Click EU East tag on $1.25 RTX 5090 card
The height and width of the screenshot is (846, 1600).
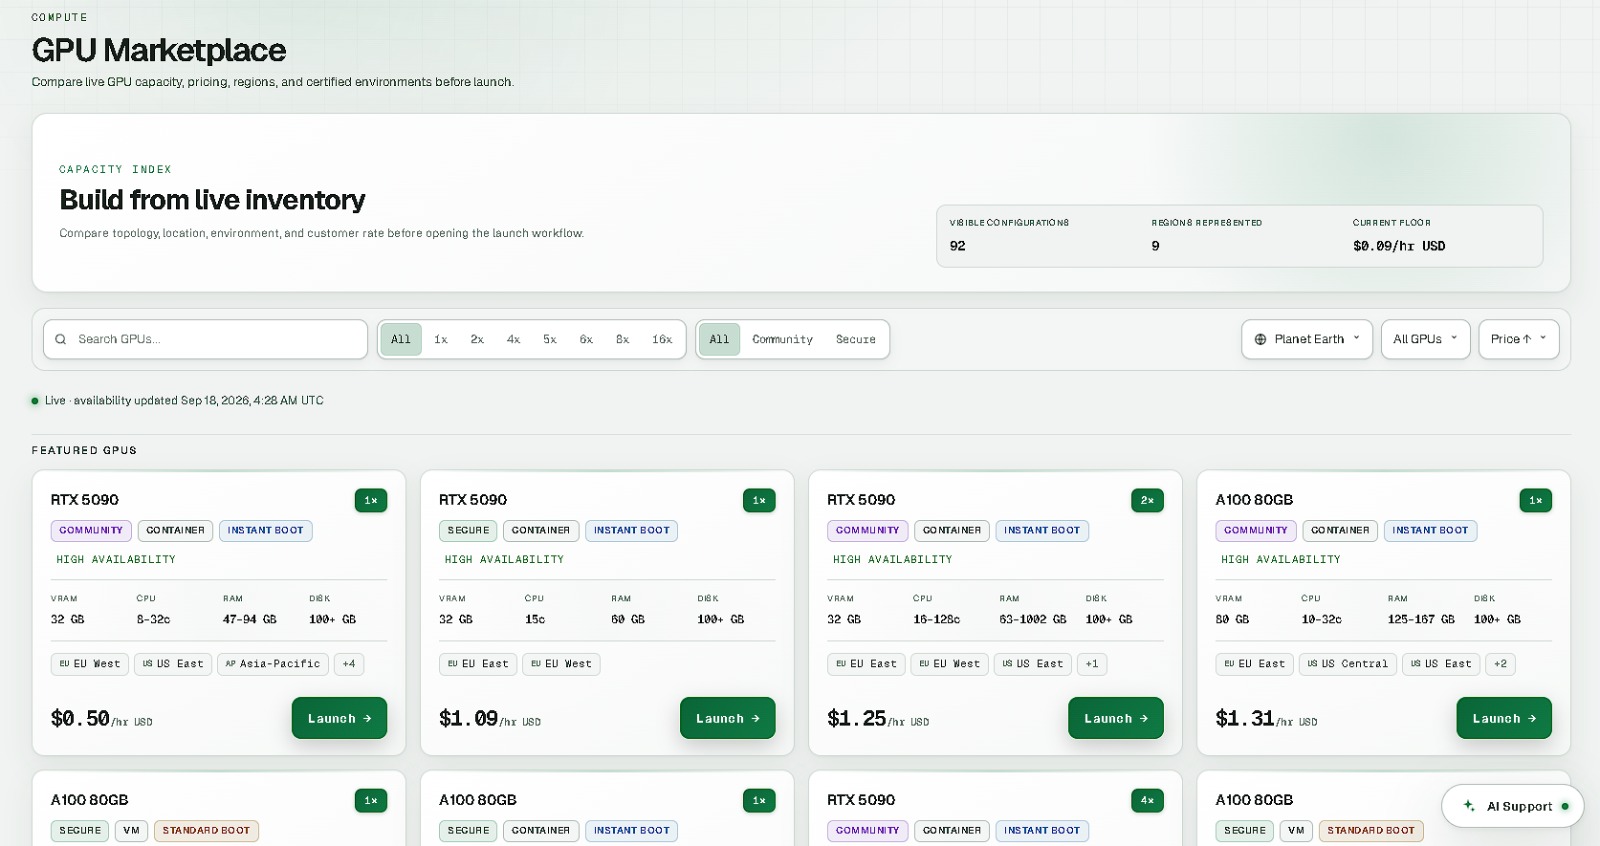tap(866, 664)
